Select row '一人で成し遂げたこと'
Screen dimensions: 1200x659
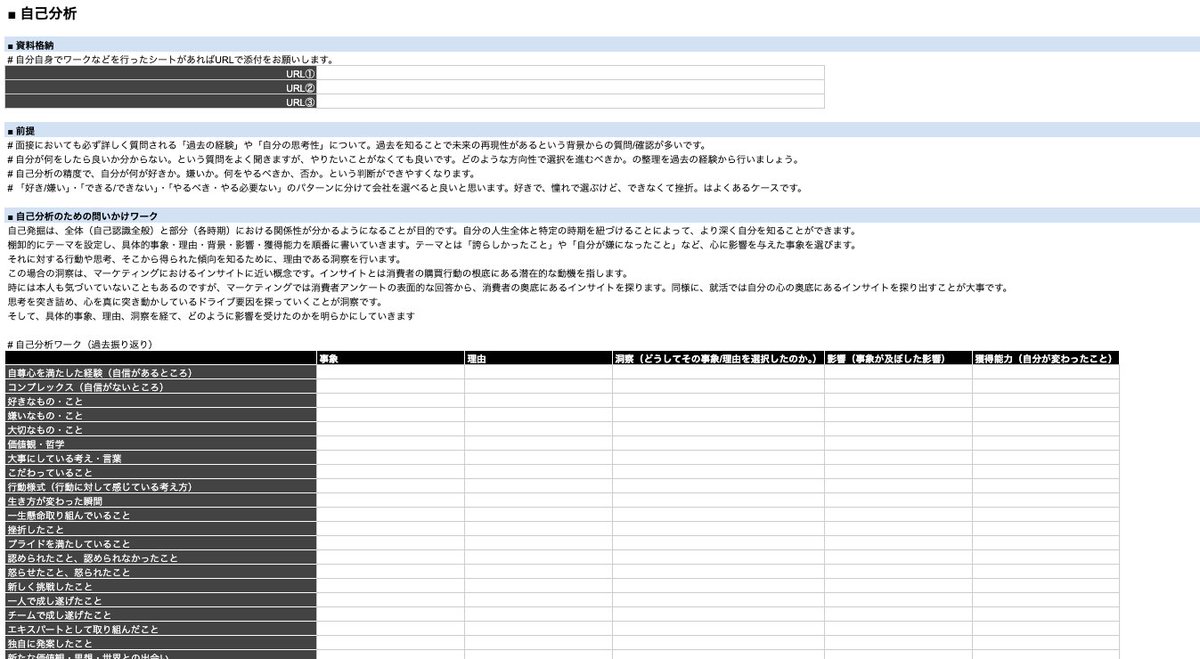[x=161, y=601]
